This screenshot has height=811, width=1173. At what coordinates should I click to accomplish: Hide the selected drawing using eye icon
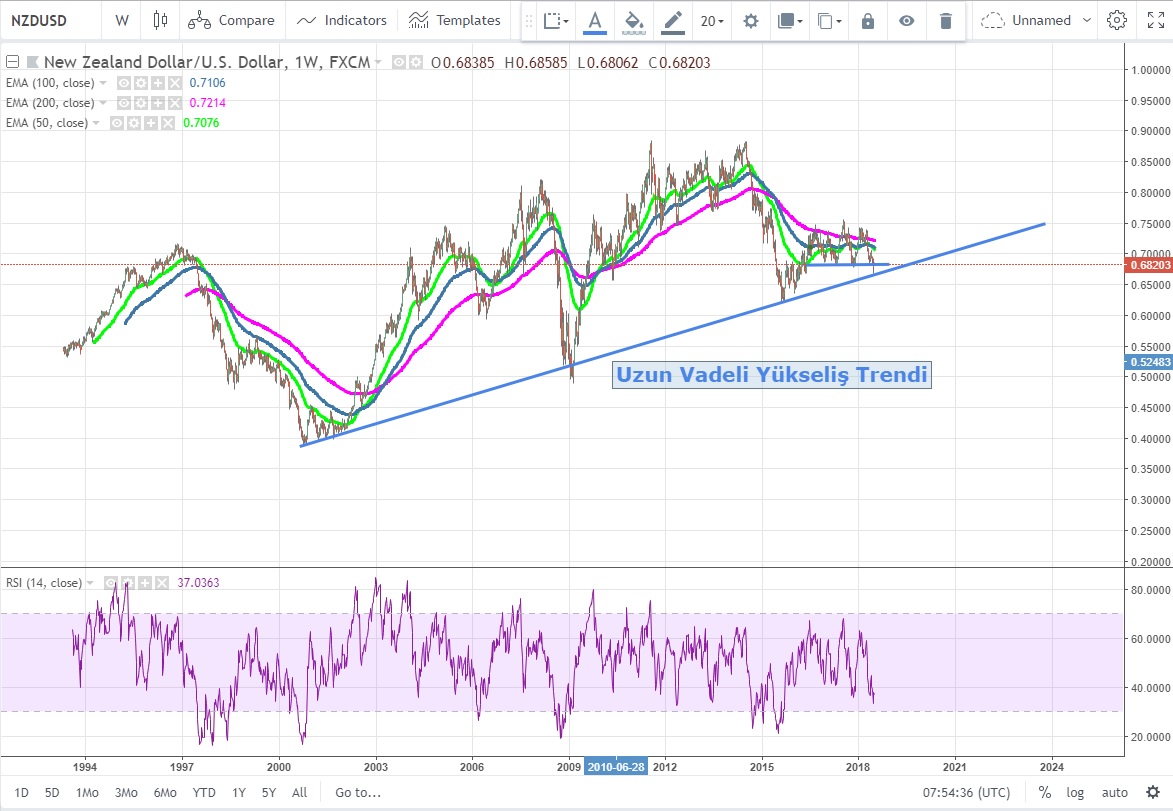906,20
